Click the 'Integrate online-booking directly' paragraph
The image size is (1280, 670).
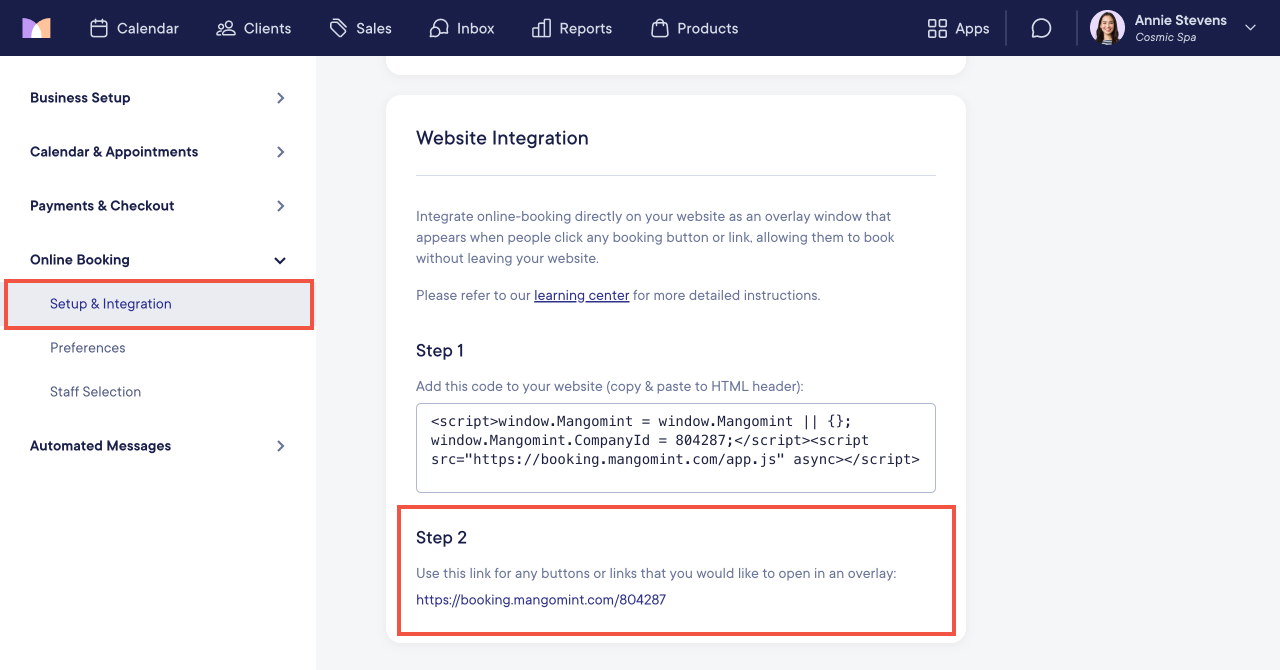point(656,237)
